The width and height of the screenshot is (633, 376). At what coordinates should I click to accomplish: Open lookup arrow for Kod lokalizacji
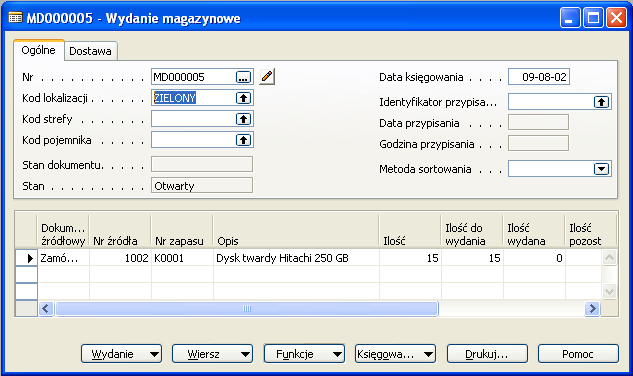point(243,98)
